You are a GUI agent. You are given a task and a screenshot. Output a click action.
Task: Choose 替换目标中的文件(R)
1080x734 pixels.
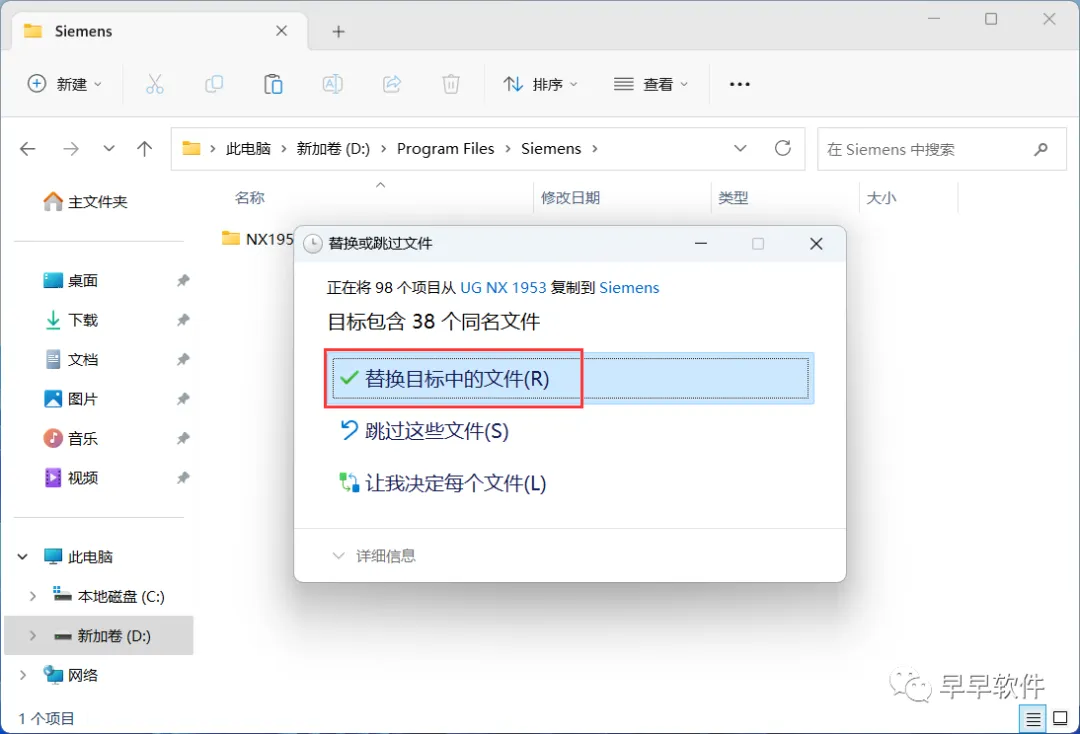pos(570,378)
